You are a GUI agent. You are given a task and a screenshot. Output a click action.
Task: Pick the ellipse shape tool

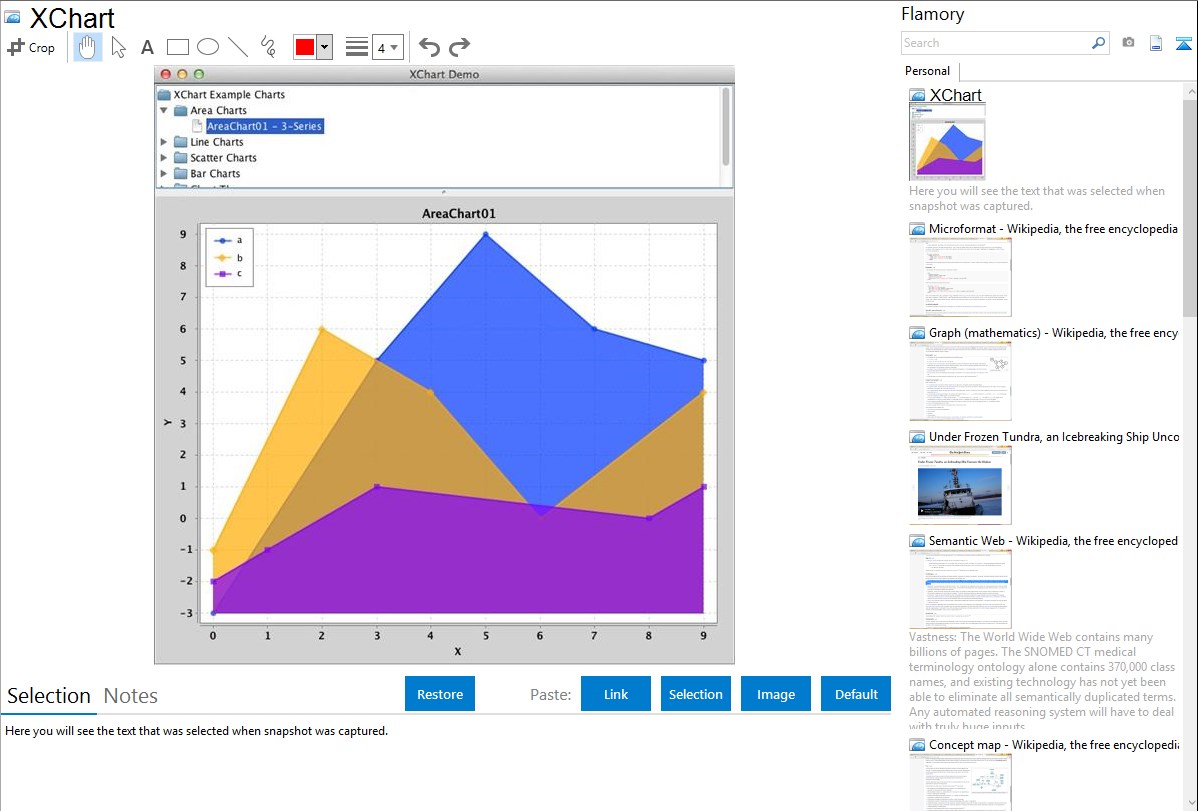(208, 47)
